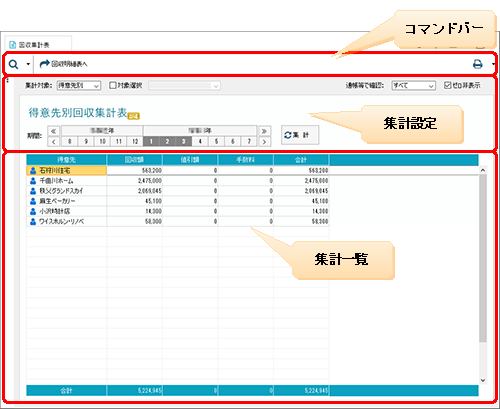Open the 集計対象 得意先別 dropdown

click(x=78, y=86)
